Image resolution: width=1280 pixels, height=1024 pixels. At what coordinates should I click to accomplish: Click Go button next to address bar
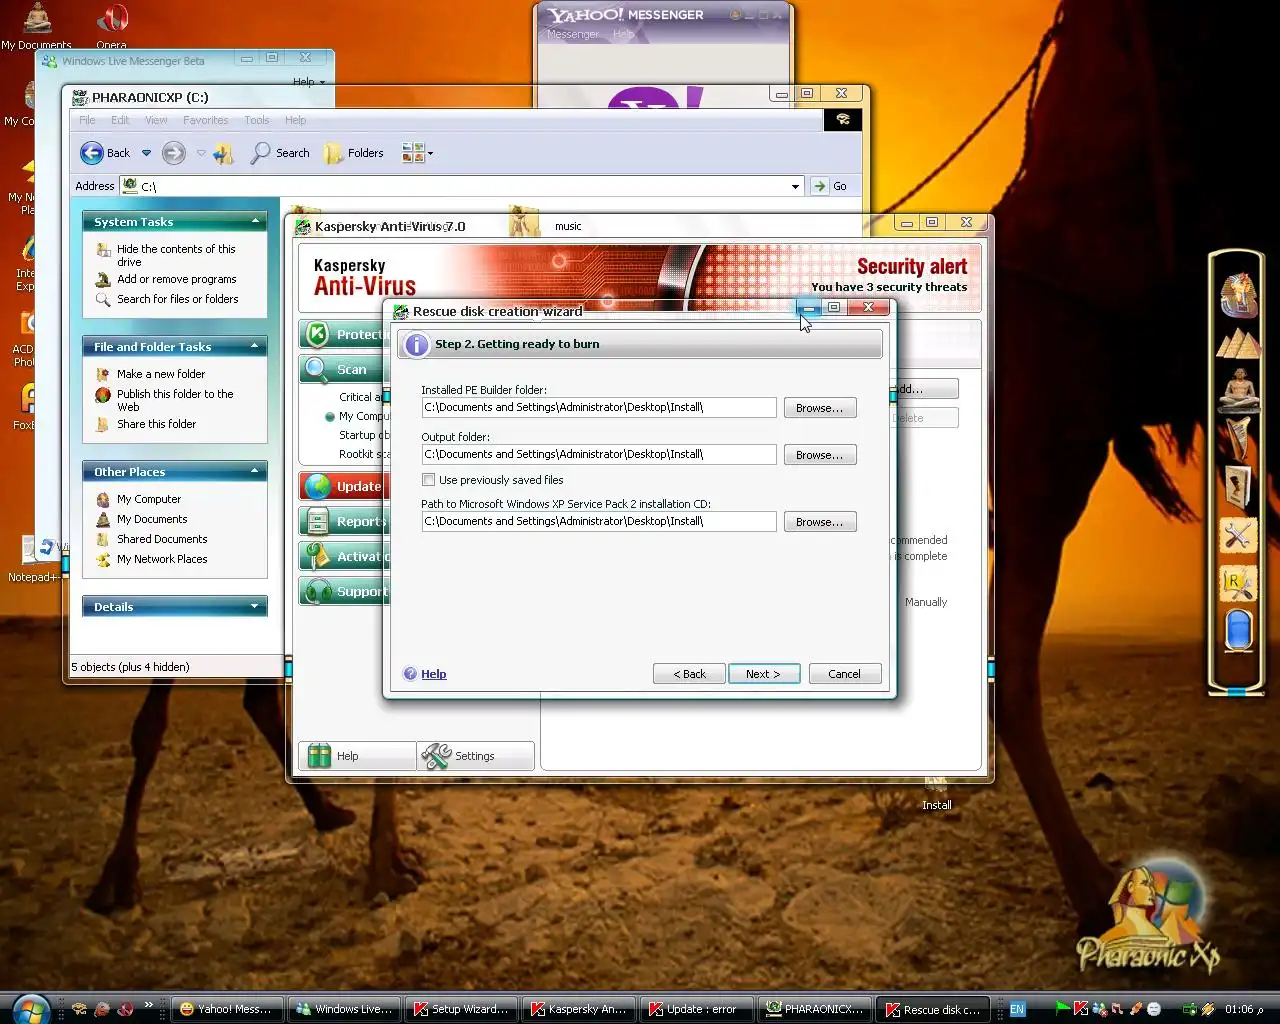[830, 186]
